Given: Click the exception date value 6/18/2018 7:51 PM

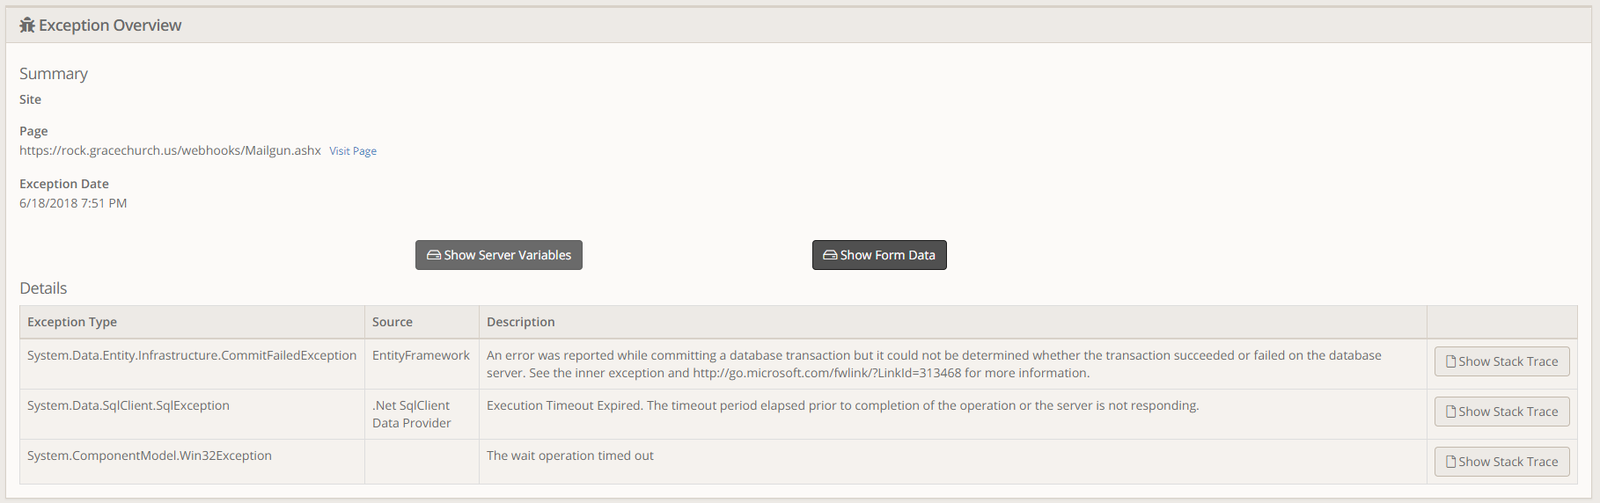Looking at the screenshot, I should pos(73,203).
